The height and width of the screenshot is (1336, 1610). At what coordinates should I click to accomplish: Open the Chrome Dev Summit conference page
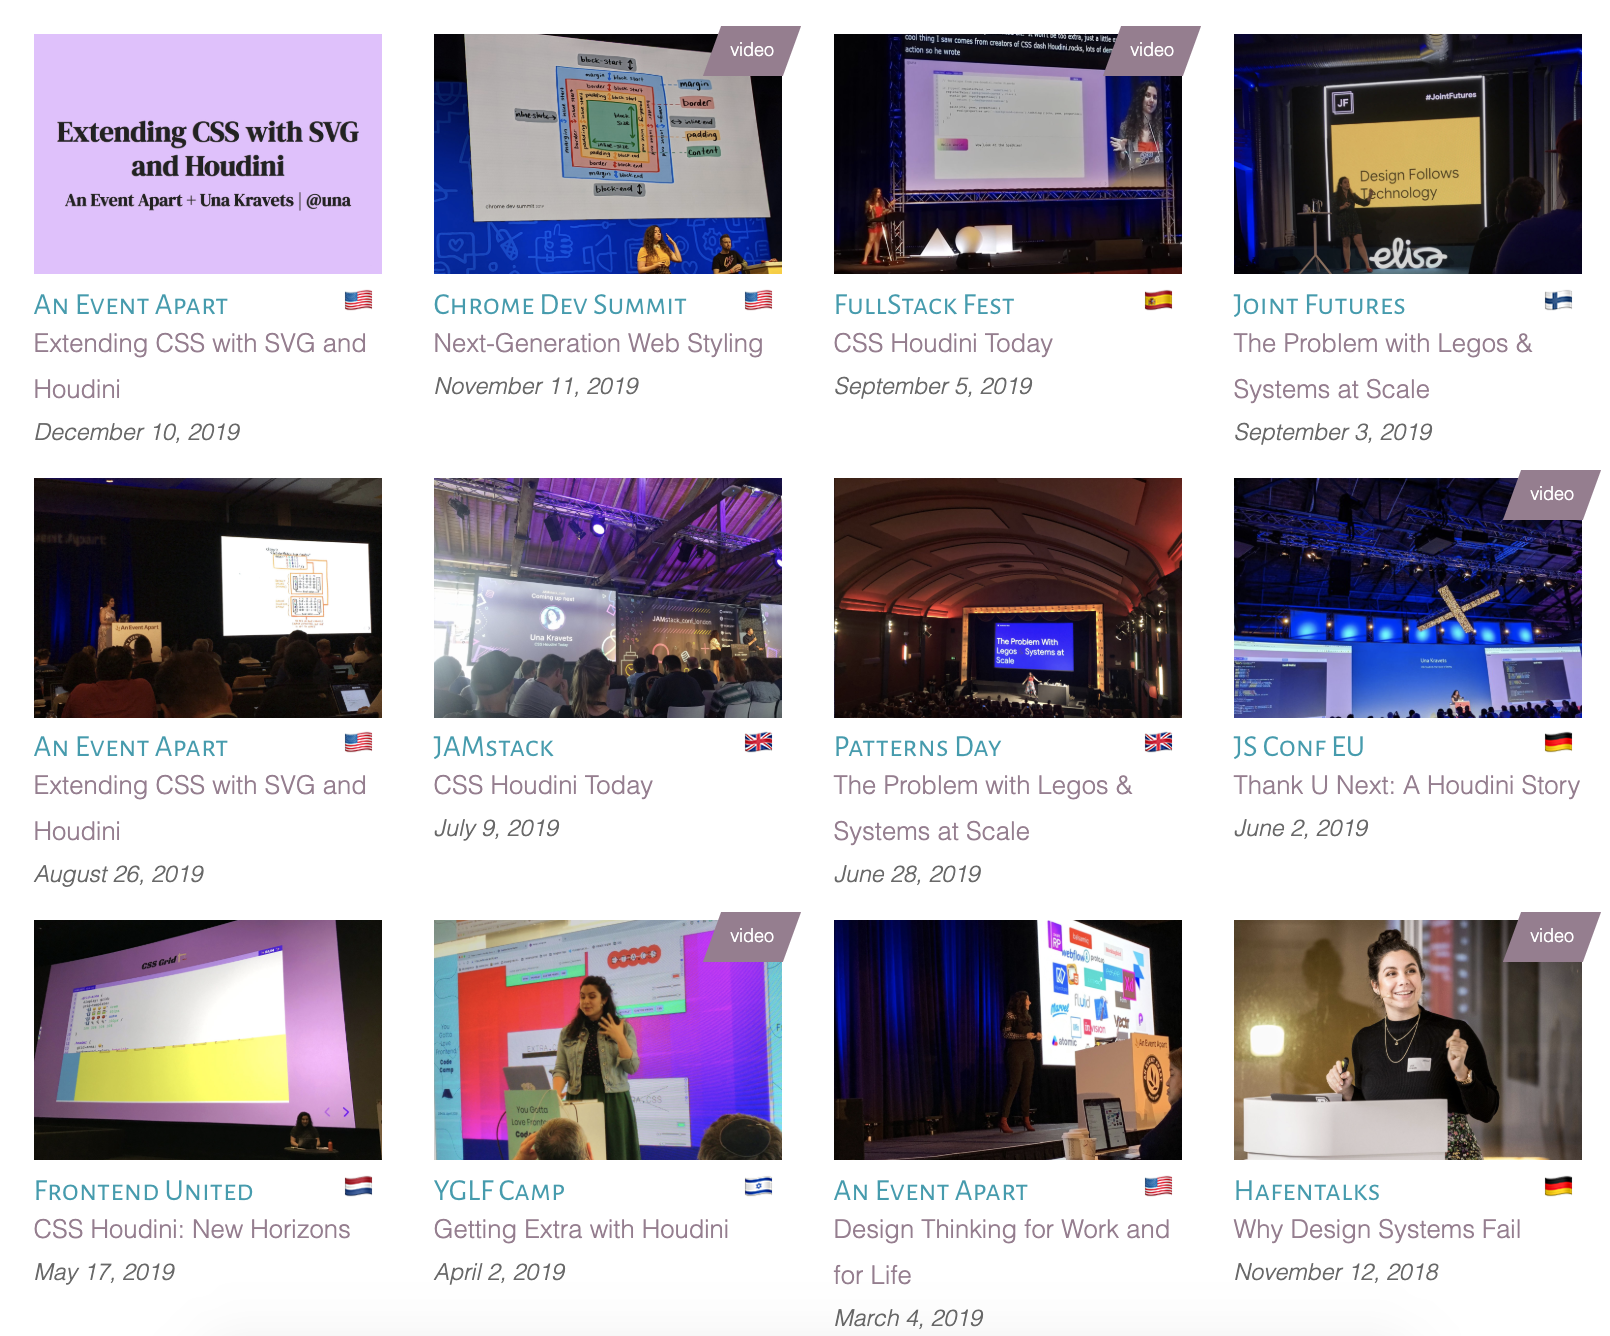[x=559, y=304]
